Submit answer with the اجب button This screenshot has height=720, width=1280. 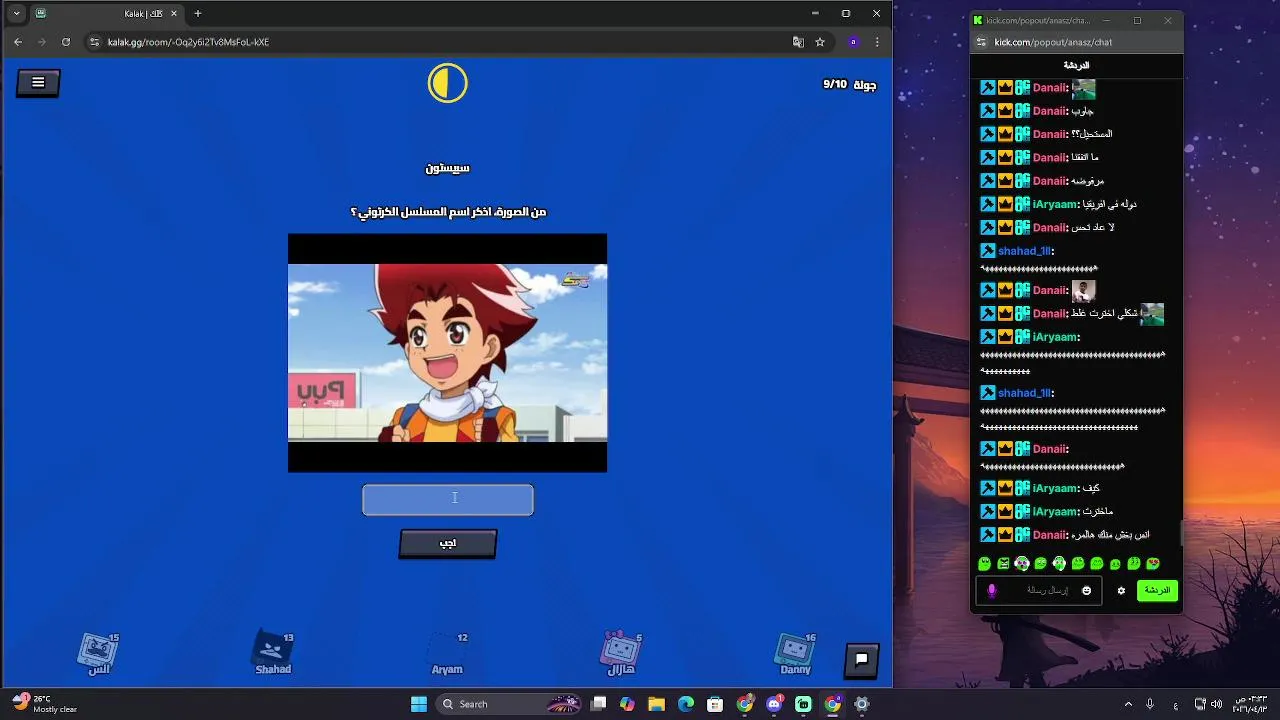coord(448,543)
